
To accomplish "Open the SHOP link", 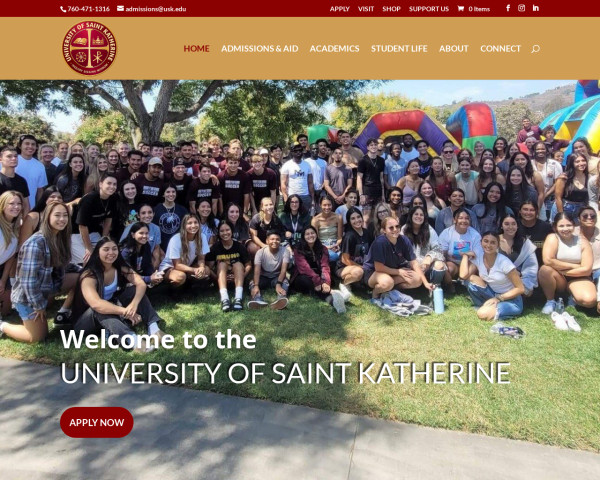I will pos(391,9).
